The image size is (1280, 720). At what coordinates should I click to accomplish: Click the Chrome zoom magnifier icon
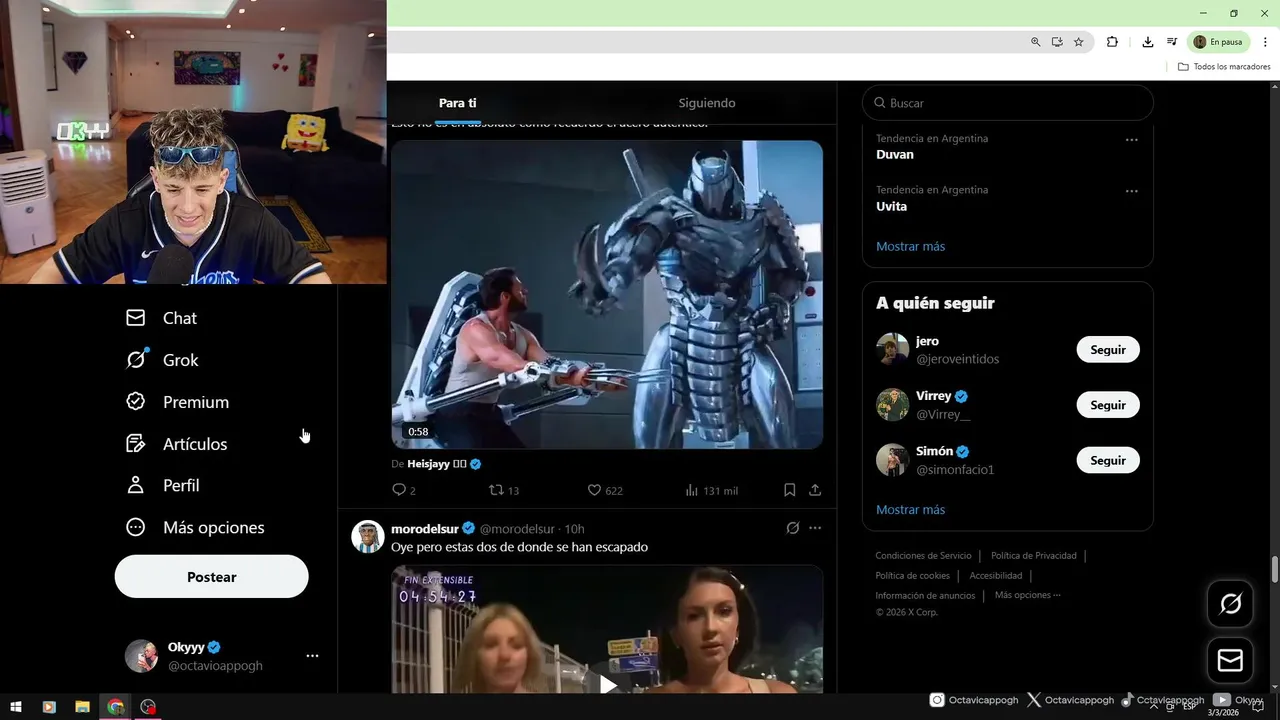(x=1035, y=42)
